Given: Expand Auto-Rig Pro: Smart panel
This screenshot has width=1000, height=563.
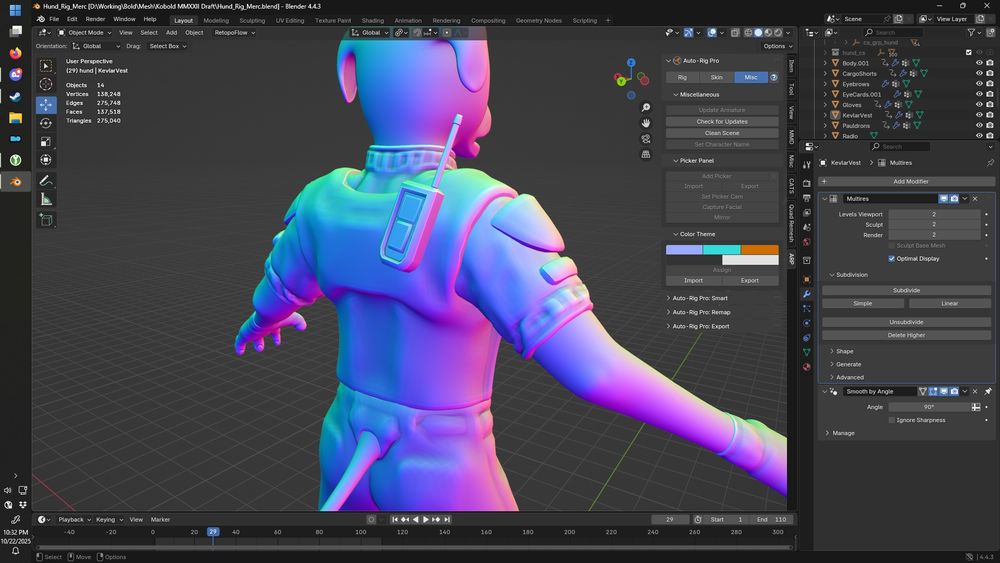Looking at the screenshot, I should [700, 298].
